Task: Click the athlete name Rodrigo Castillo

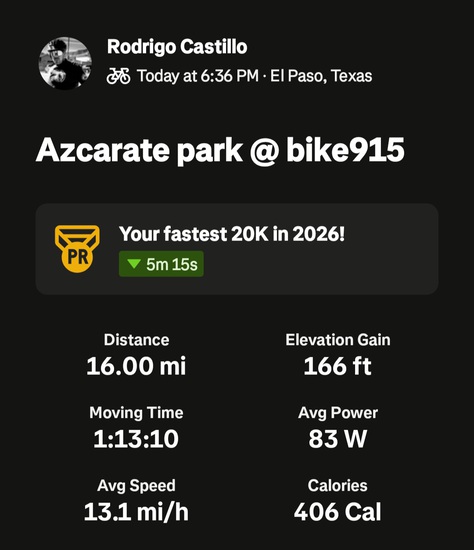Action: tap(177, 47)
